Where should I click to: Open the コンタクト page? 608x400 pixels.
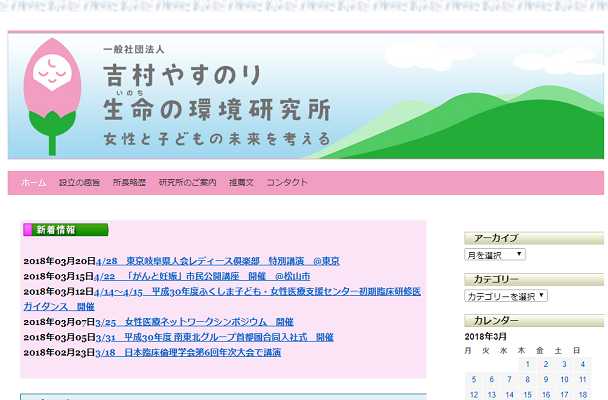point(287,183)
